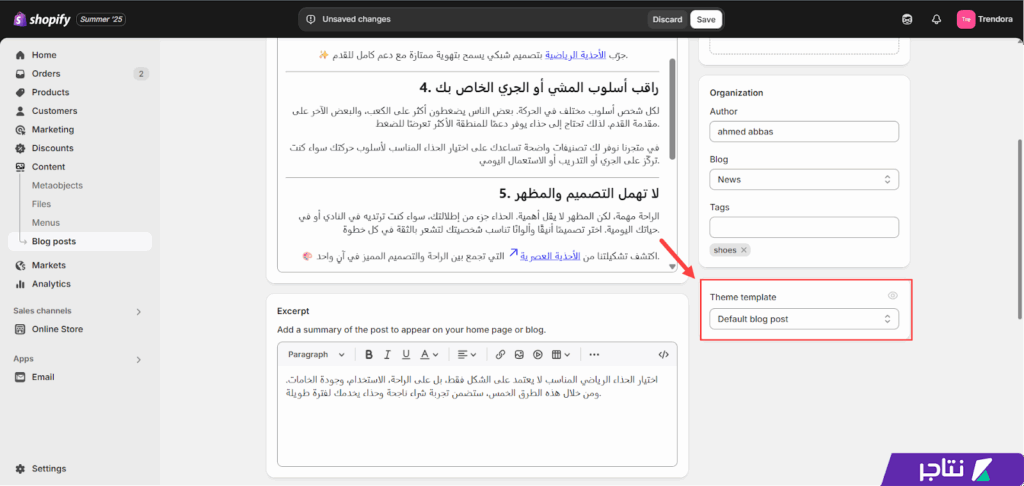Click the Content image icon
Viewport: 1024px width, 486px height.
(20, 167)
